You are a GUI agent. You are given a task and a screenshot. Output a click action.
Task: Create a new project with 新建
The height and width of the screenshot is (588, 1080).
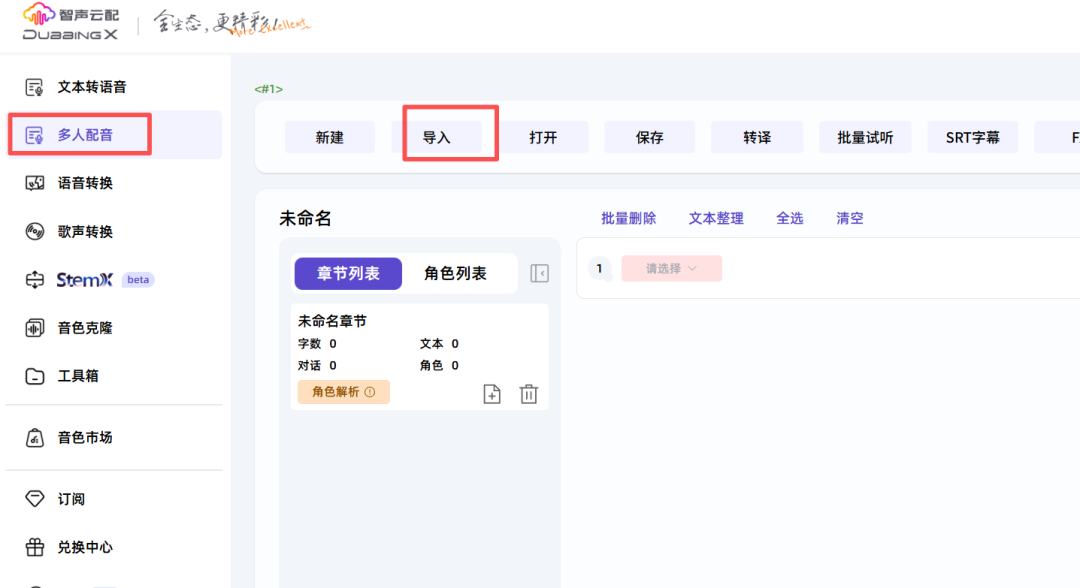(x=330, y=137)
